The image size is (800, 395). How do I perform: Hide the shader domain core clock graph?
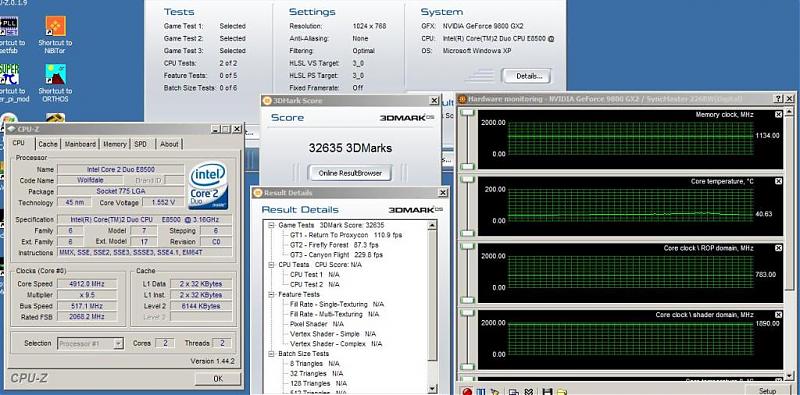click(779, 315)
